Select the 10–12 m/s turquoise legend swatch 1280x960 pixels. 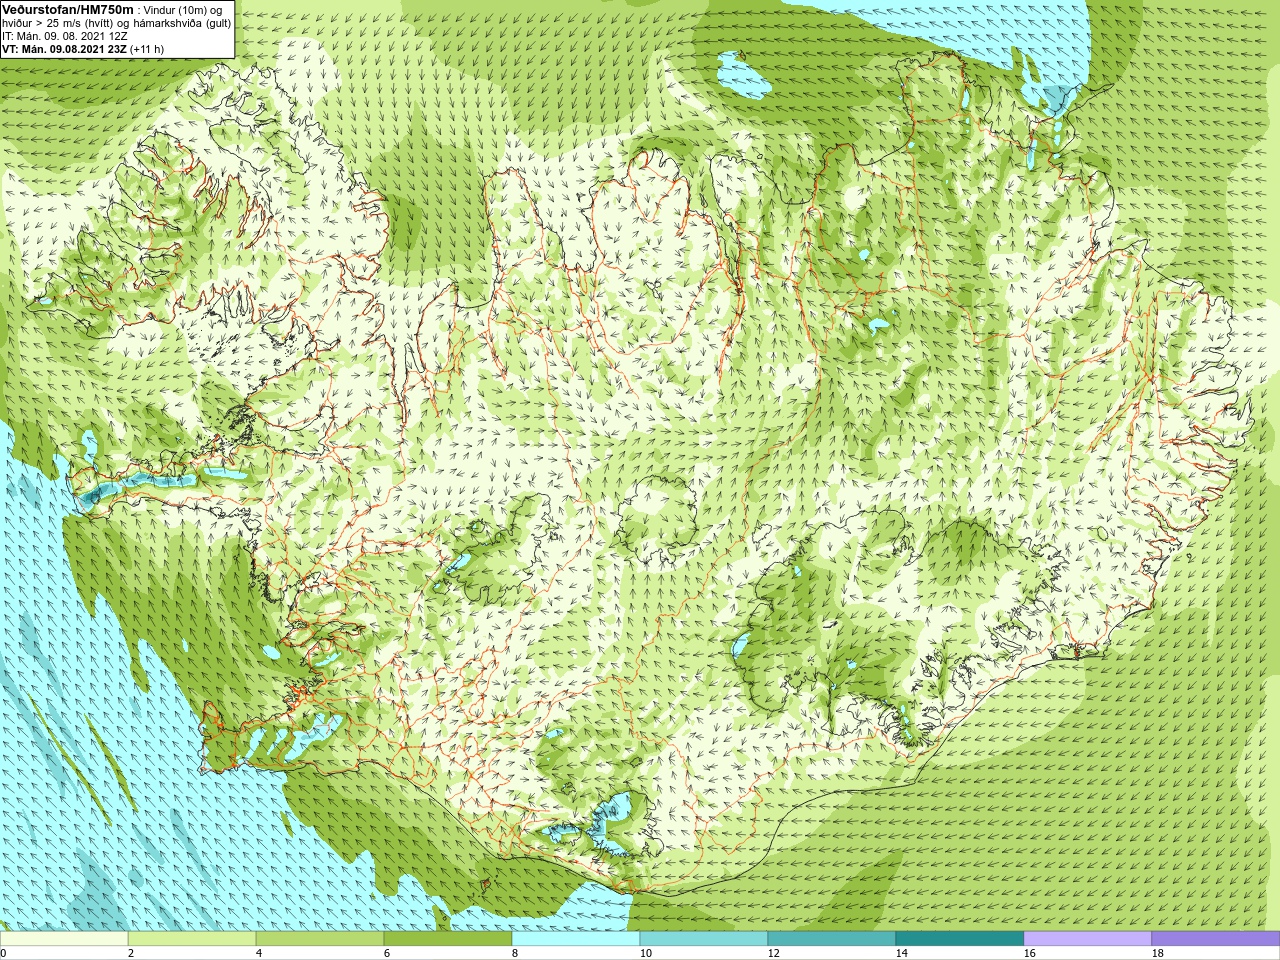pos(704,939)
